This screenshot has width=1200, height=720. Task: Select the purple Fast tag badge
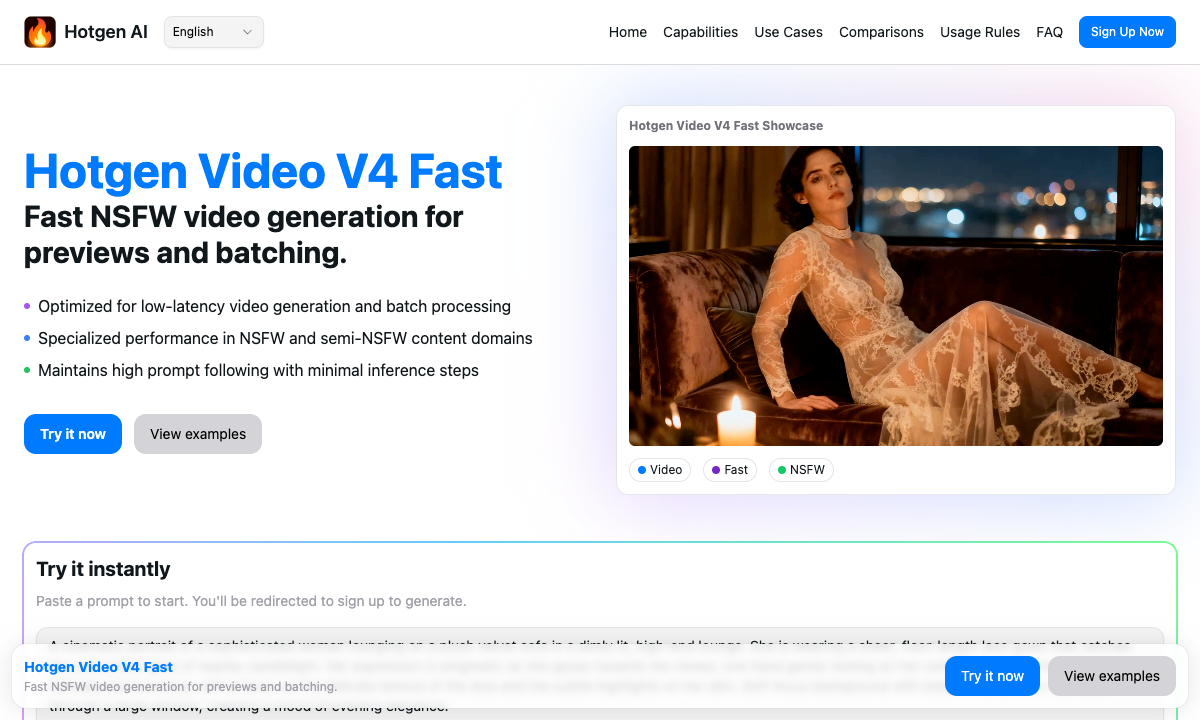(730, 470)
